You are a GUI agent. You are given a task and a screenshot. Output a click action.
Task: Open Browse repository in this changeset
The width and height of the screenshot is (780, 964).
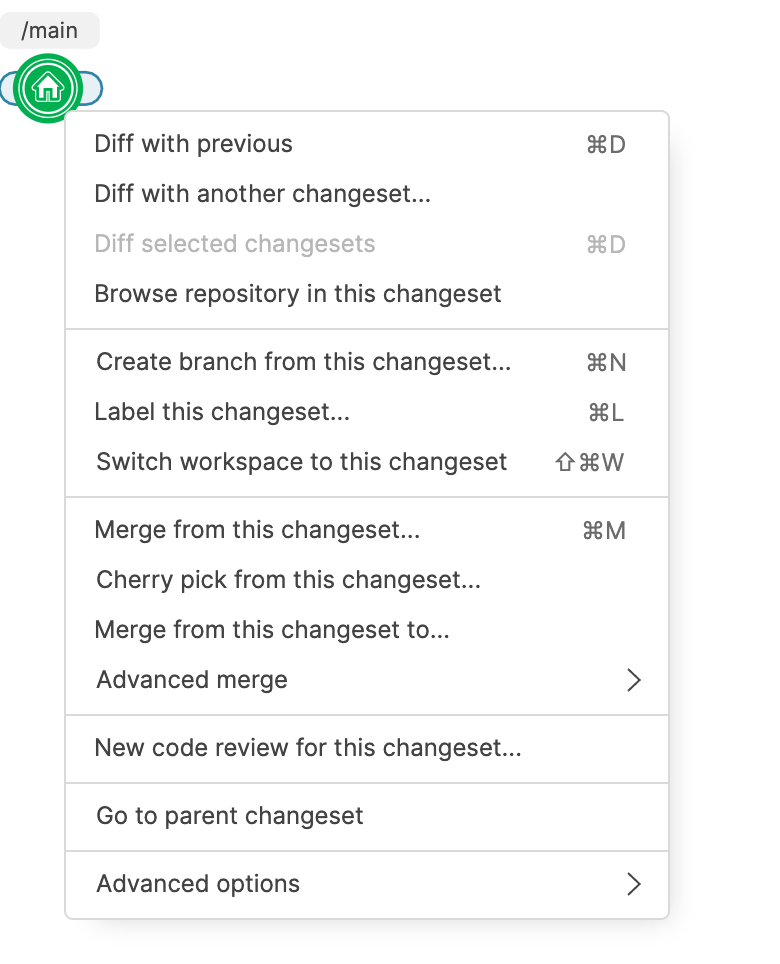click(x=297, y=294)
